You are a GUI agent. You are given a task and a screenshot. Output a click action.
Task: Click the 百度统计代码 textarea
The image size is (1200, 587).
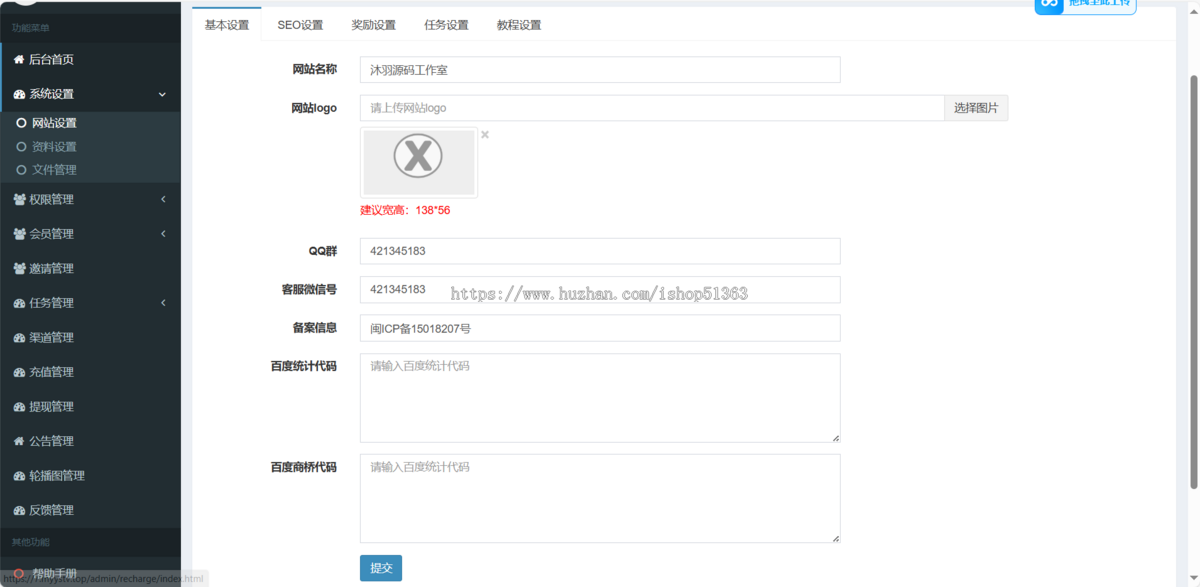tap(600, 398)
